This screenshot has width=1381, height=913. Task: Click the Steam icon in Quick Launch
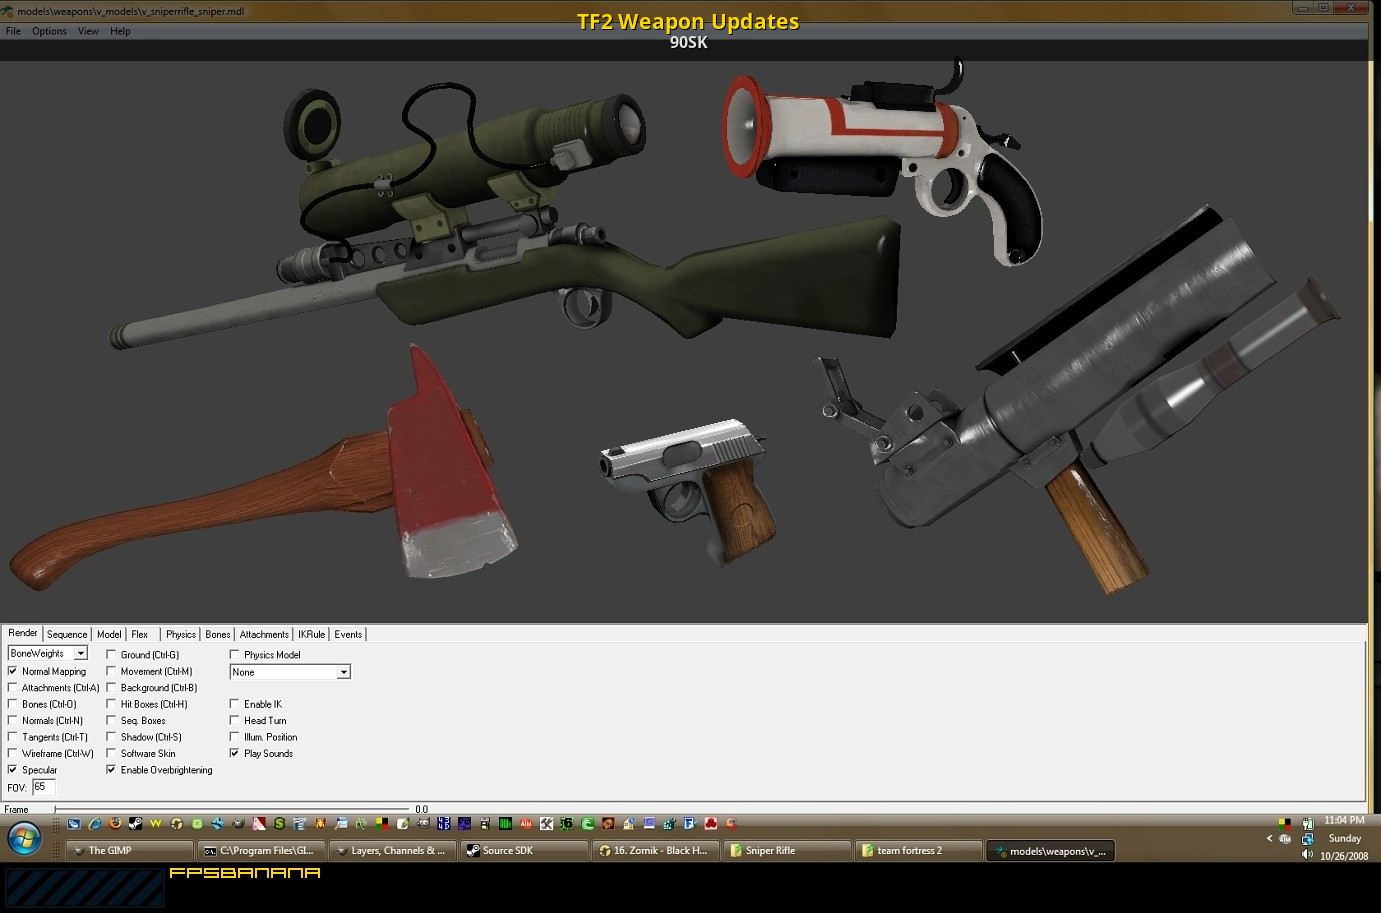point(135,824)
